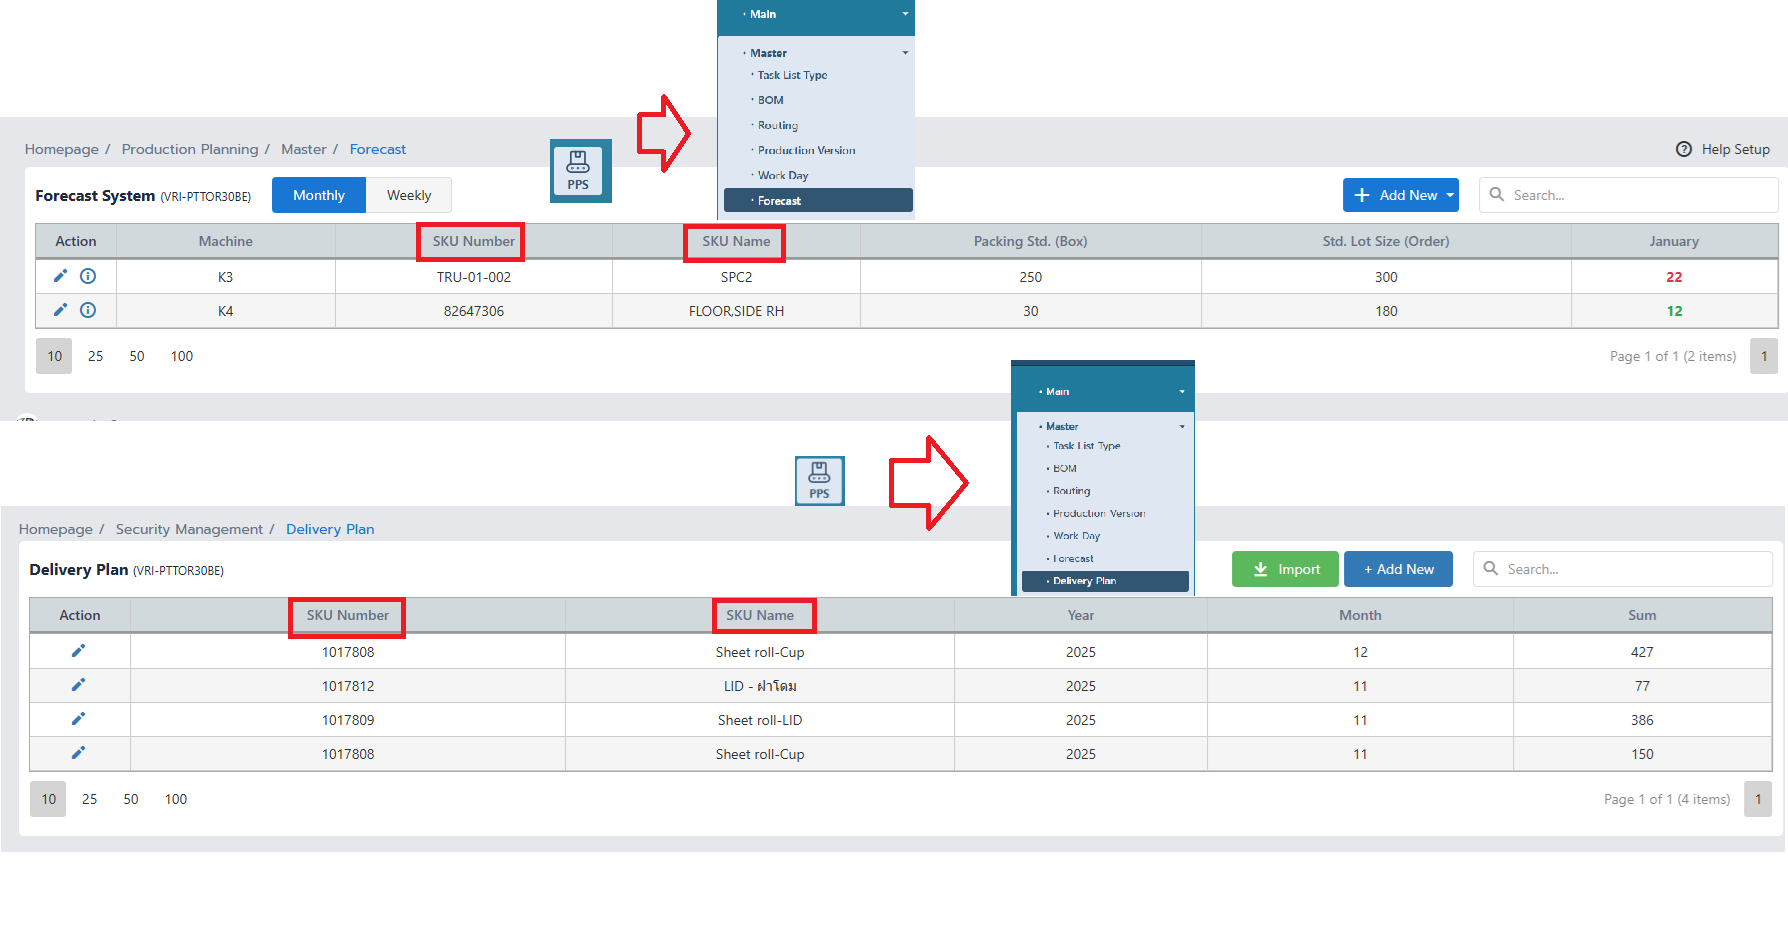Click the PPS icon above Forecast System
Screen dimensions: 1788x951
pos(579,171)
